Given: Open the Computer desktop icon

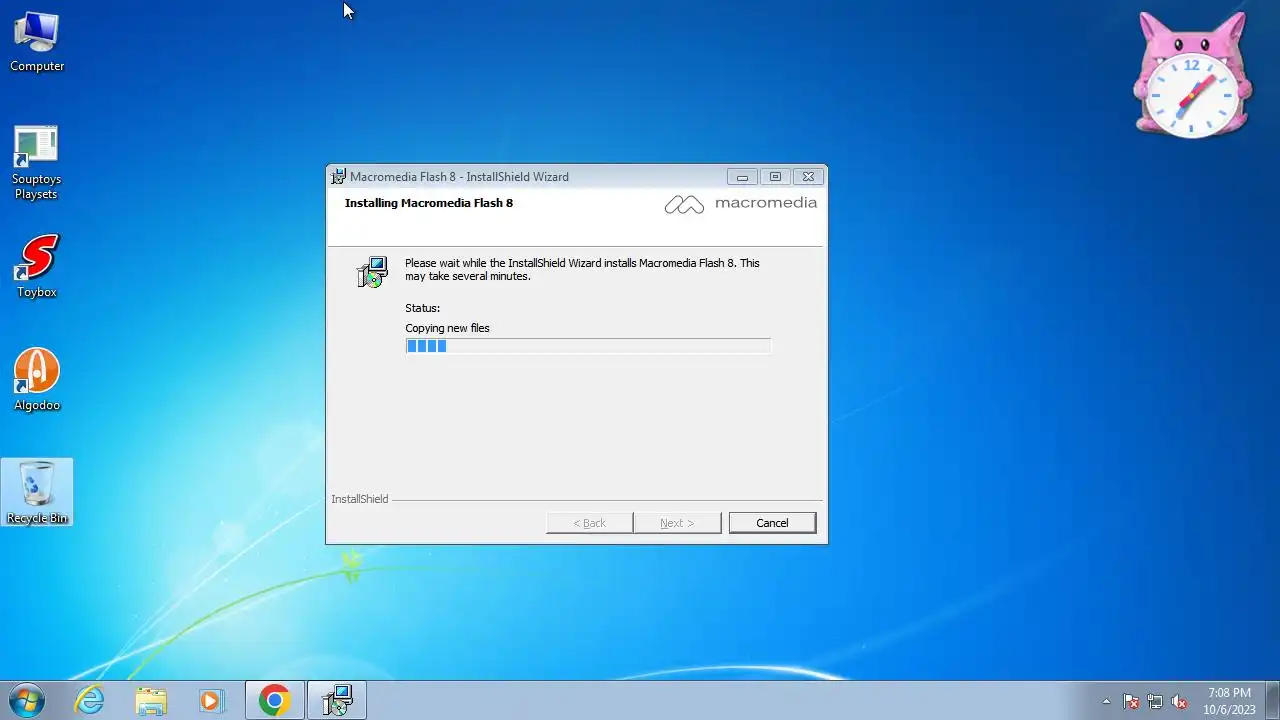Looking at the screenshot, I should (37, 42).
